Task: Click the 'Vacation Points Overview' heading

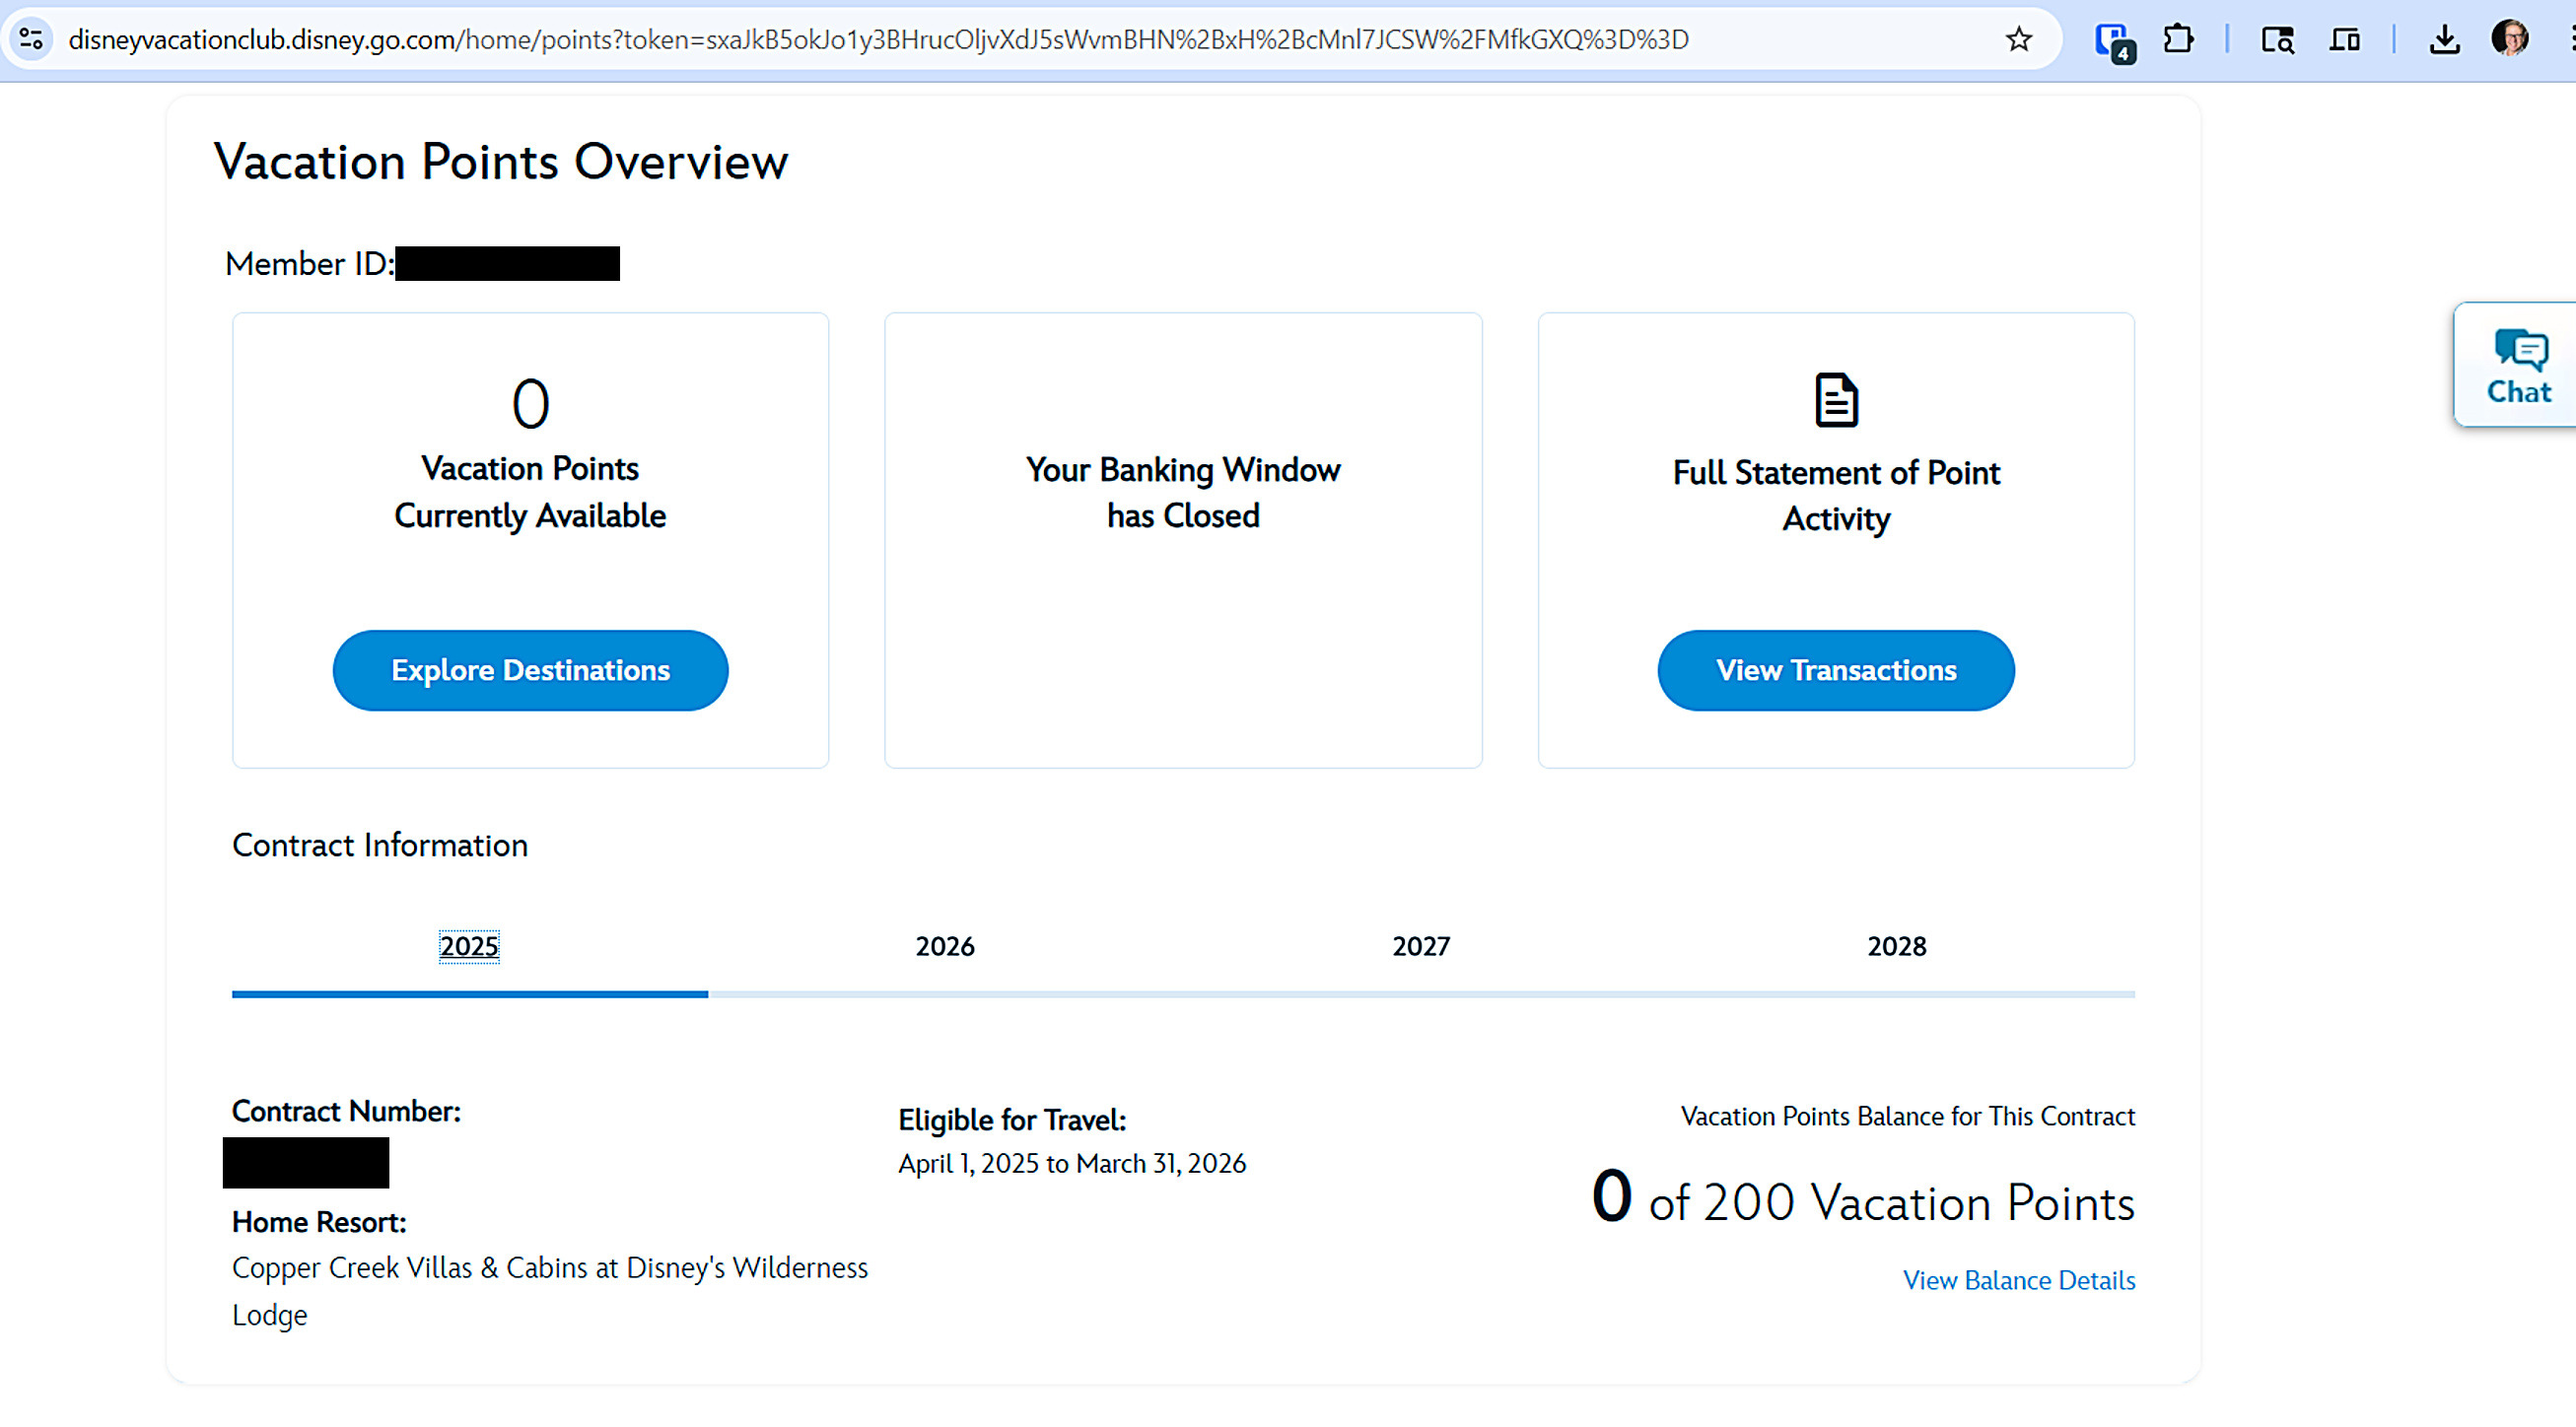Action: click(x=501, y=162)
